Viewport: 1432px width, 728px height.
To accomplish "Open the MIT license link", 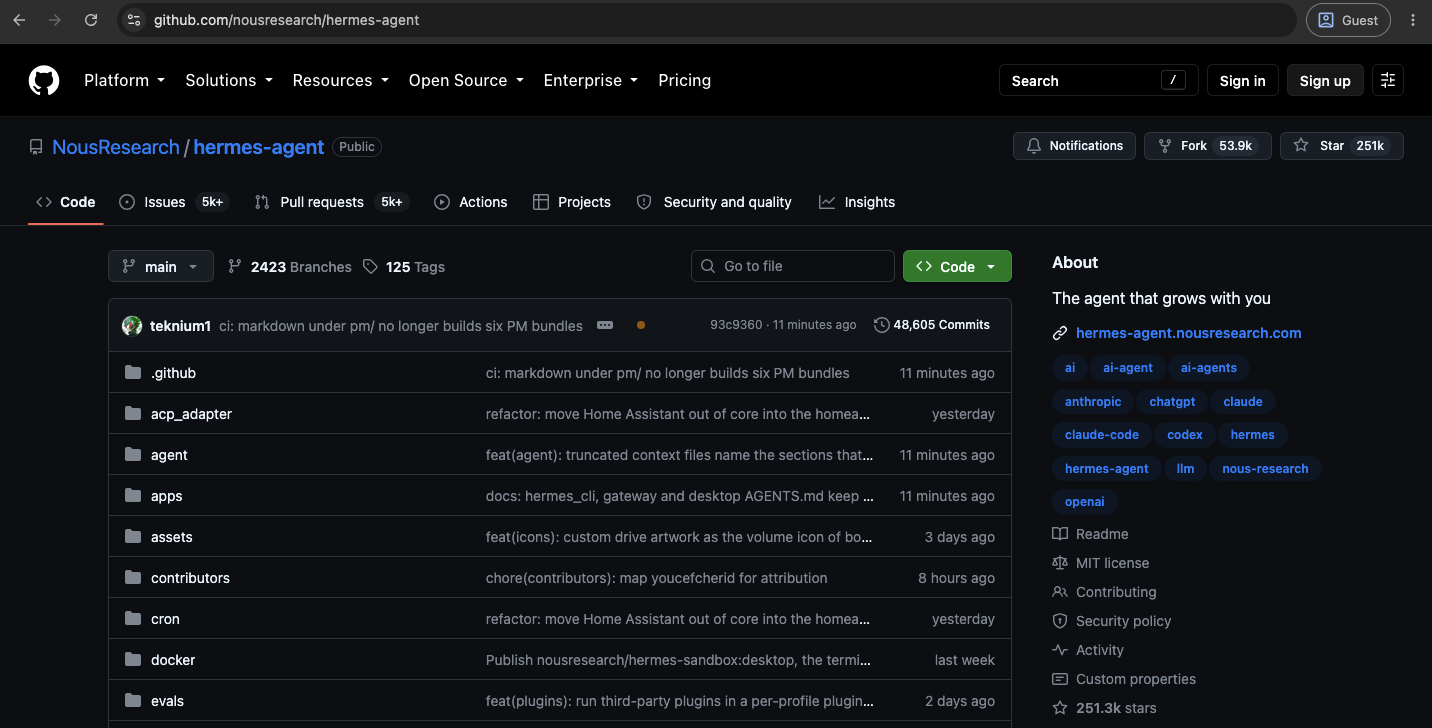I will point(1100,563).
